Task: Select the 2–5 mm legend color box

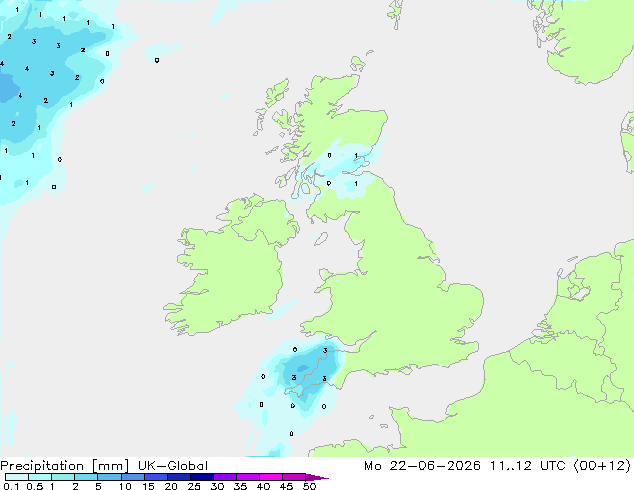Action: tap(86, 477)
